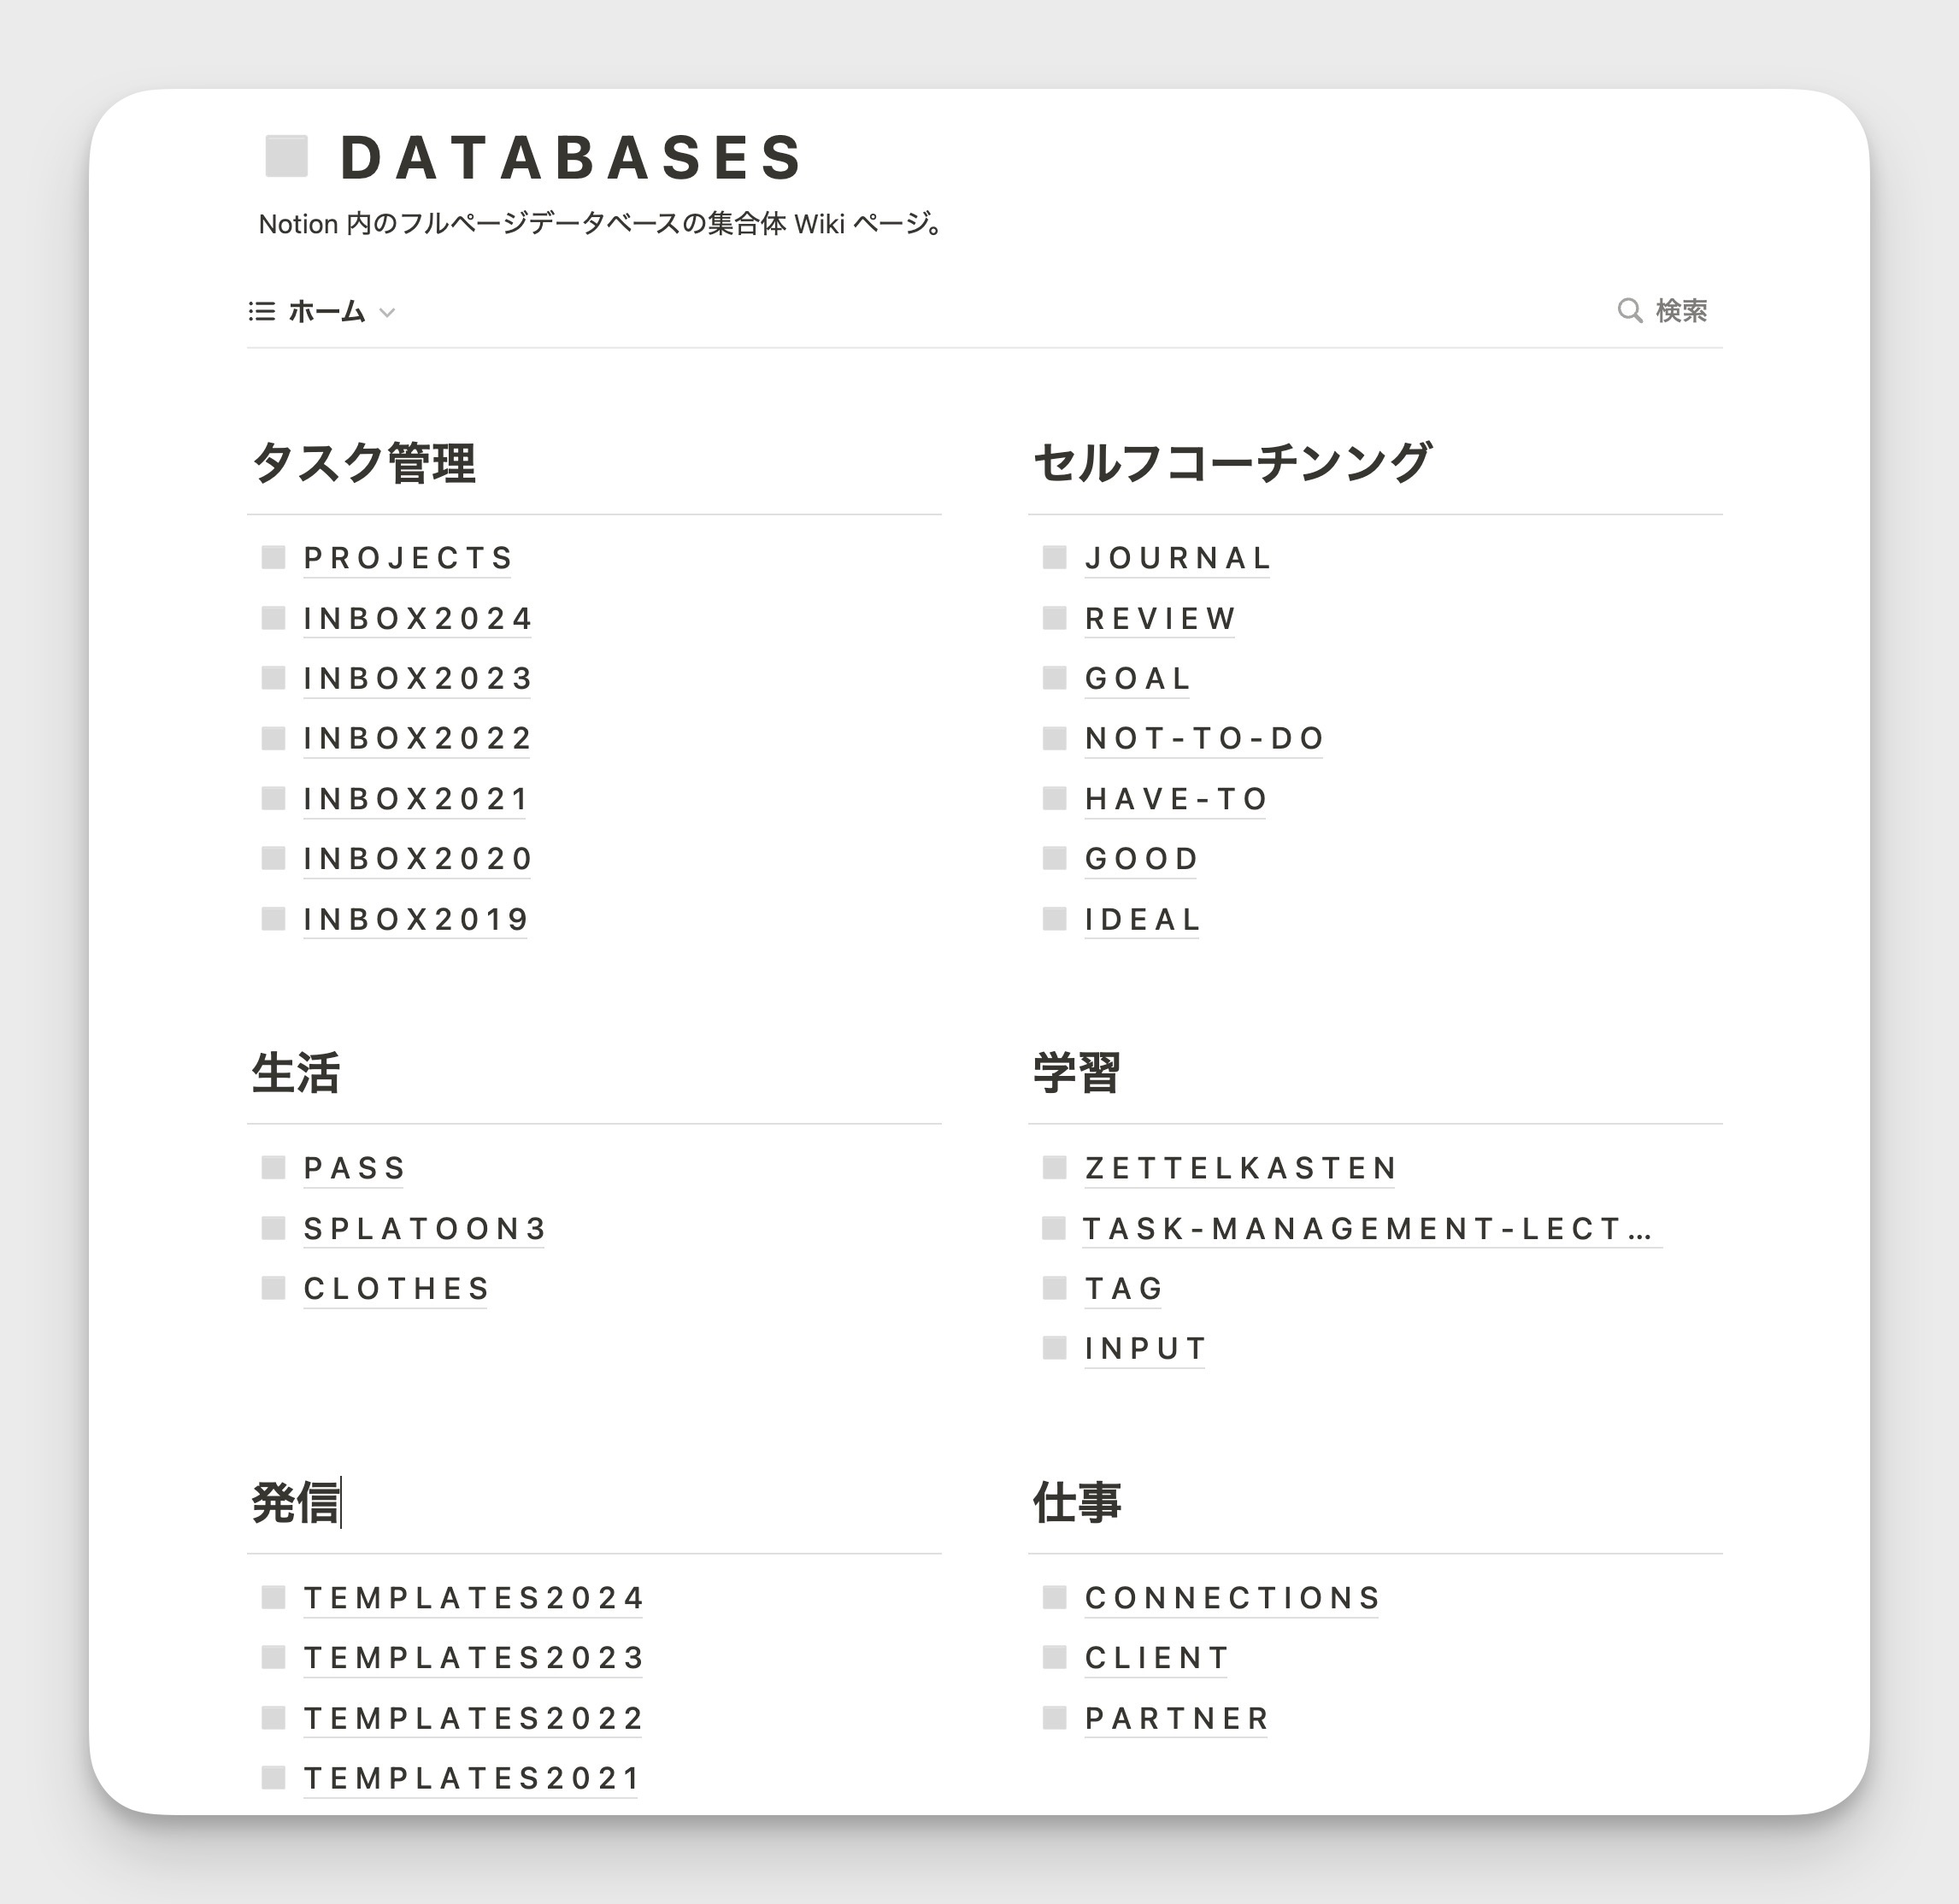Click the icon beside TEMPLATES2023
The width and height of the screenshot is (1959, 1904).
click(274, 1657)
